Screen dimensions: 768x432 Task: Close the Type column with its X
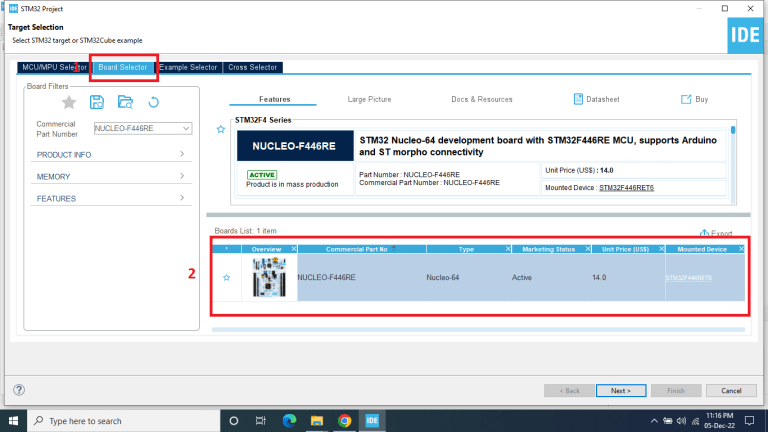508,249
